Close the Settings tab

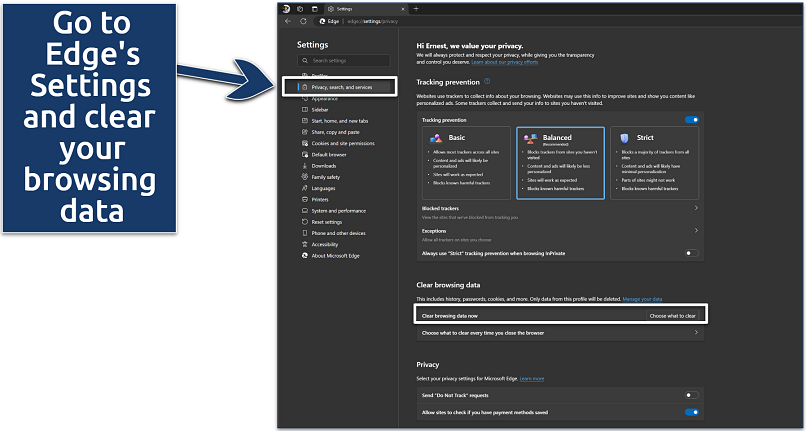(403, 9)
